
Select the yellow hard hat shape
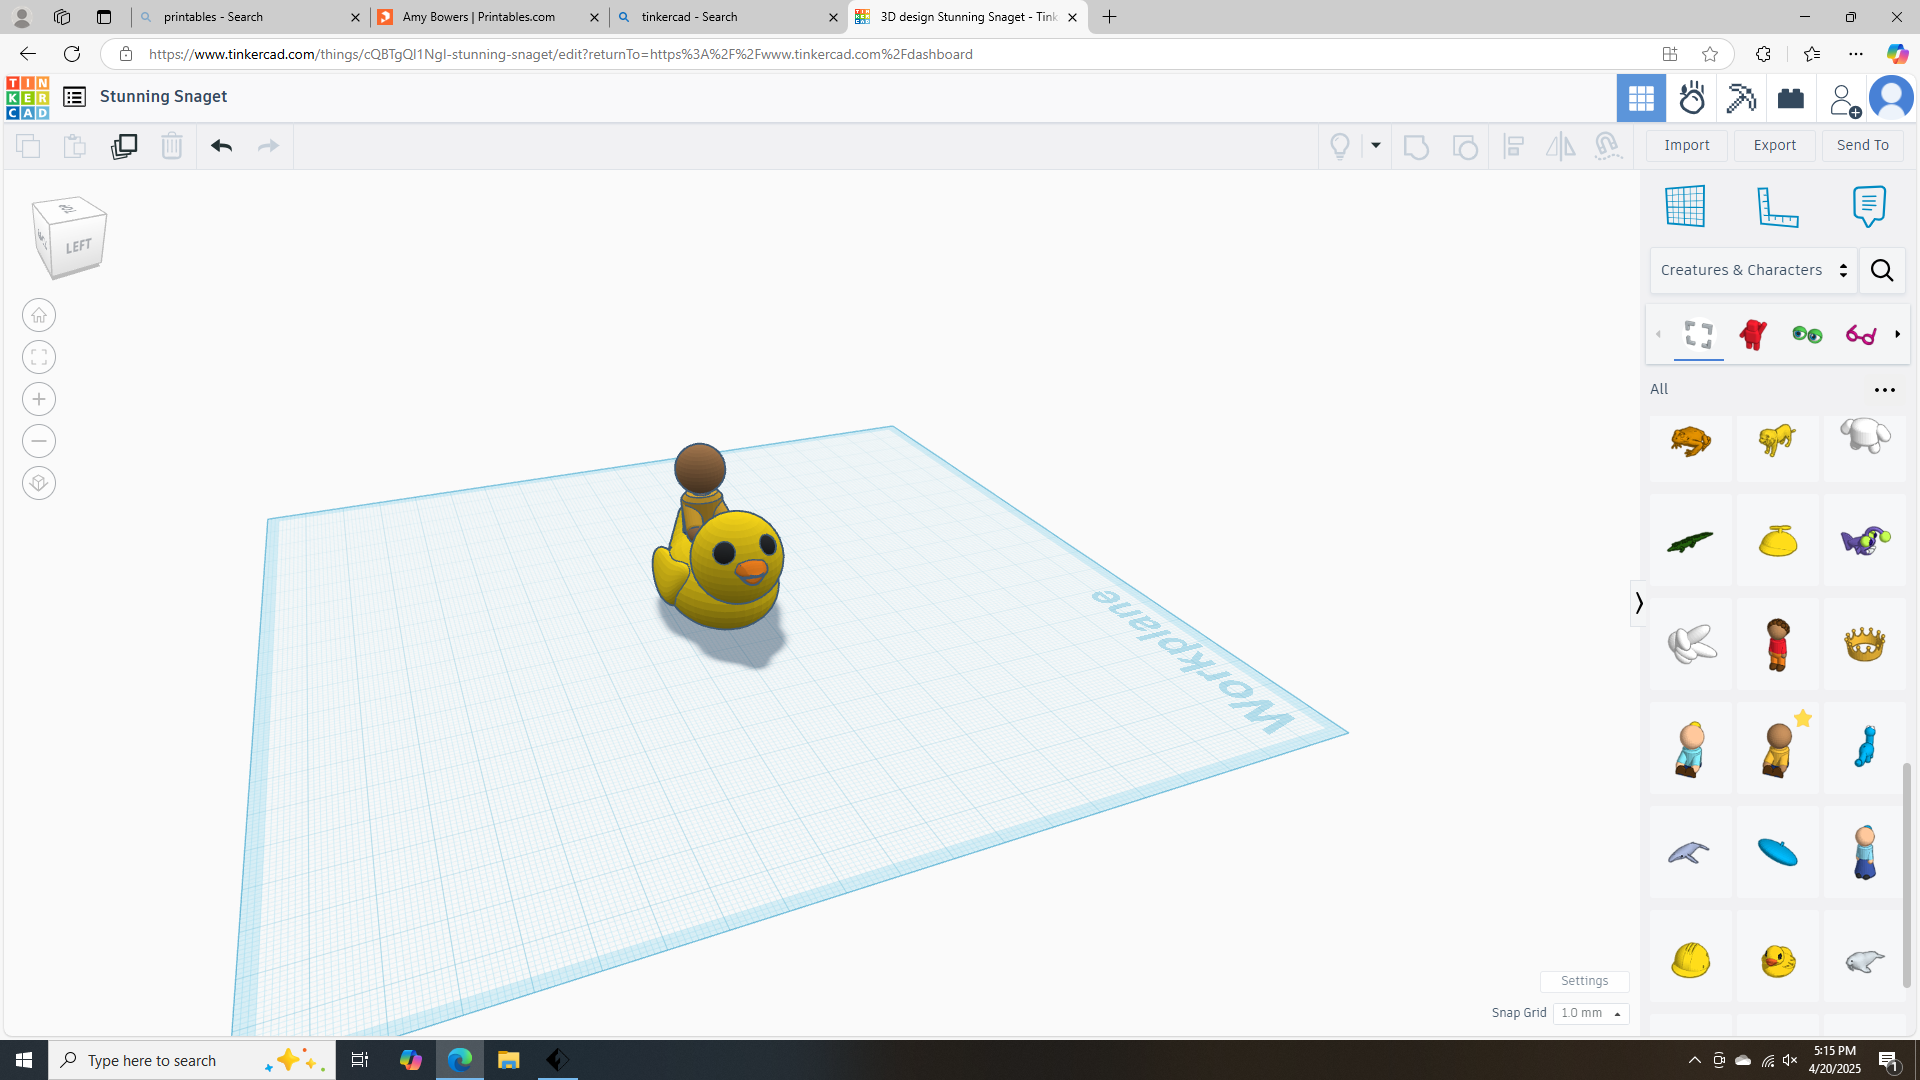pos(1691,959)
